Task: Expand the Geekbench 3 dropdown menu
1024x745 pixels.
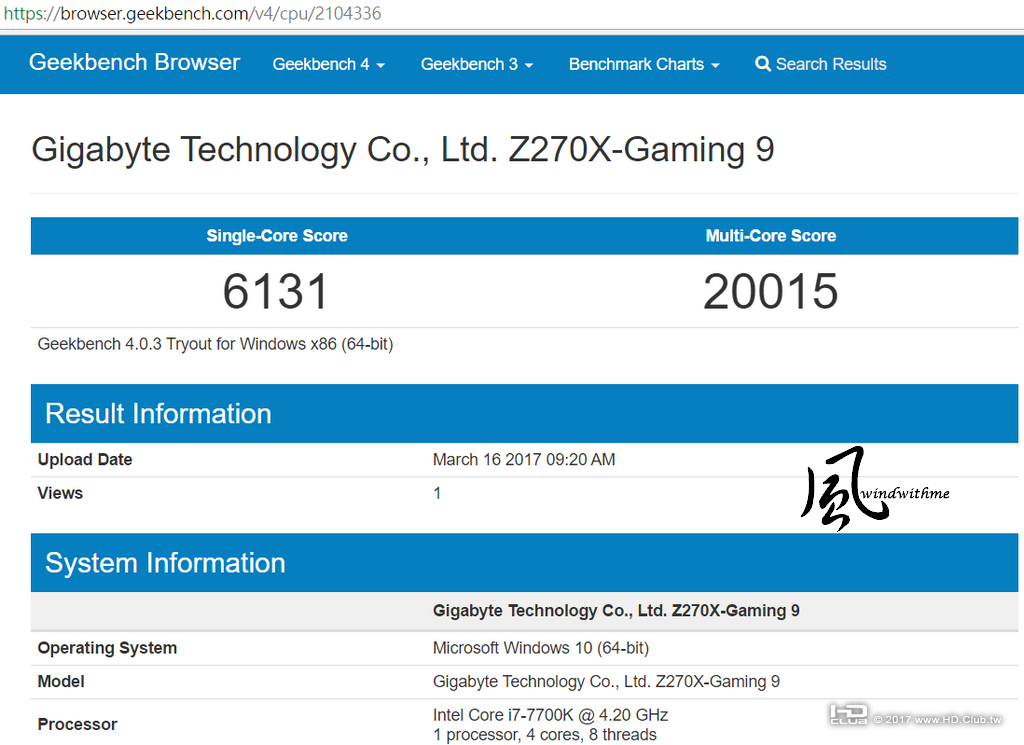Action: pyautogui.click(x=477, y=64)
